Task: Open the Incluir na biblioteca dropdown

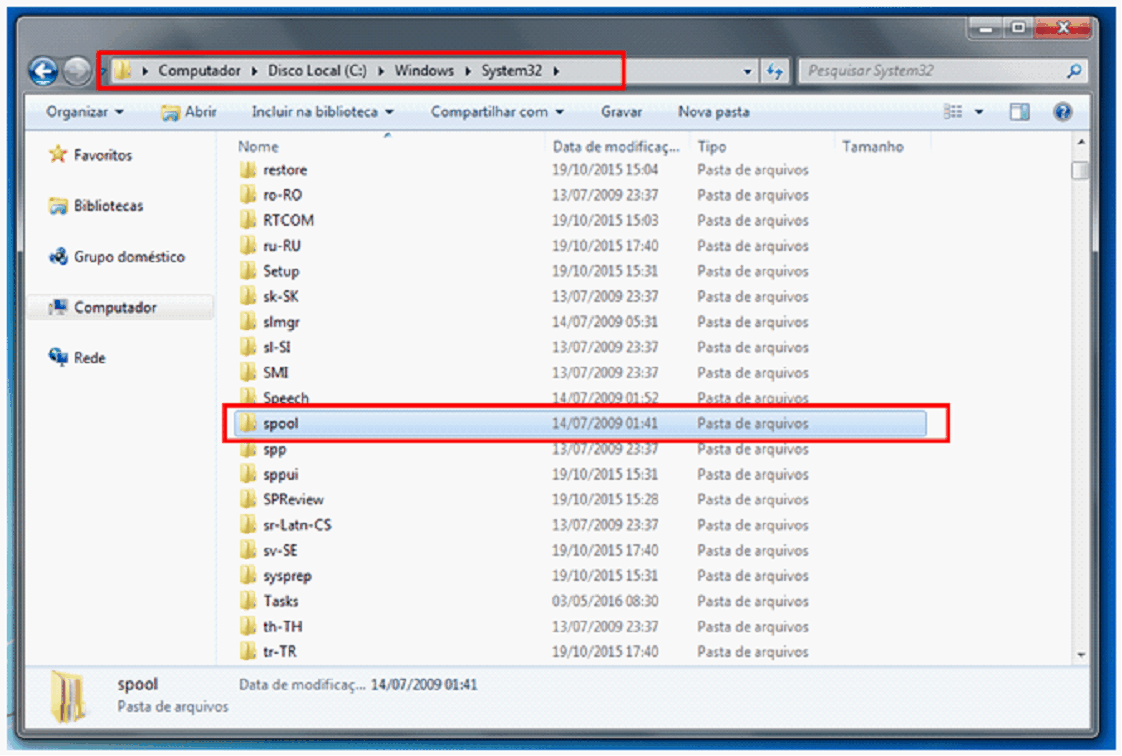Action: tap(322, 112)
